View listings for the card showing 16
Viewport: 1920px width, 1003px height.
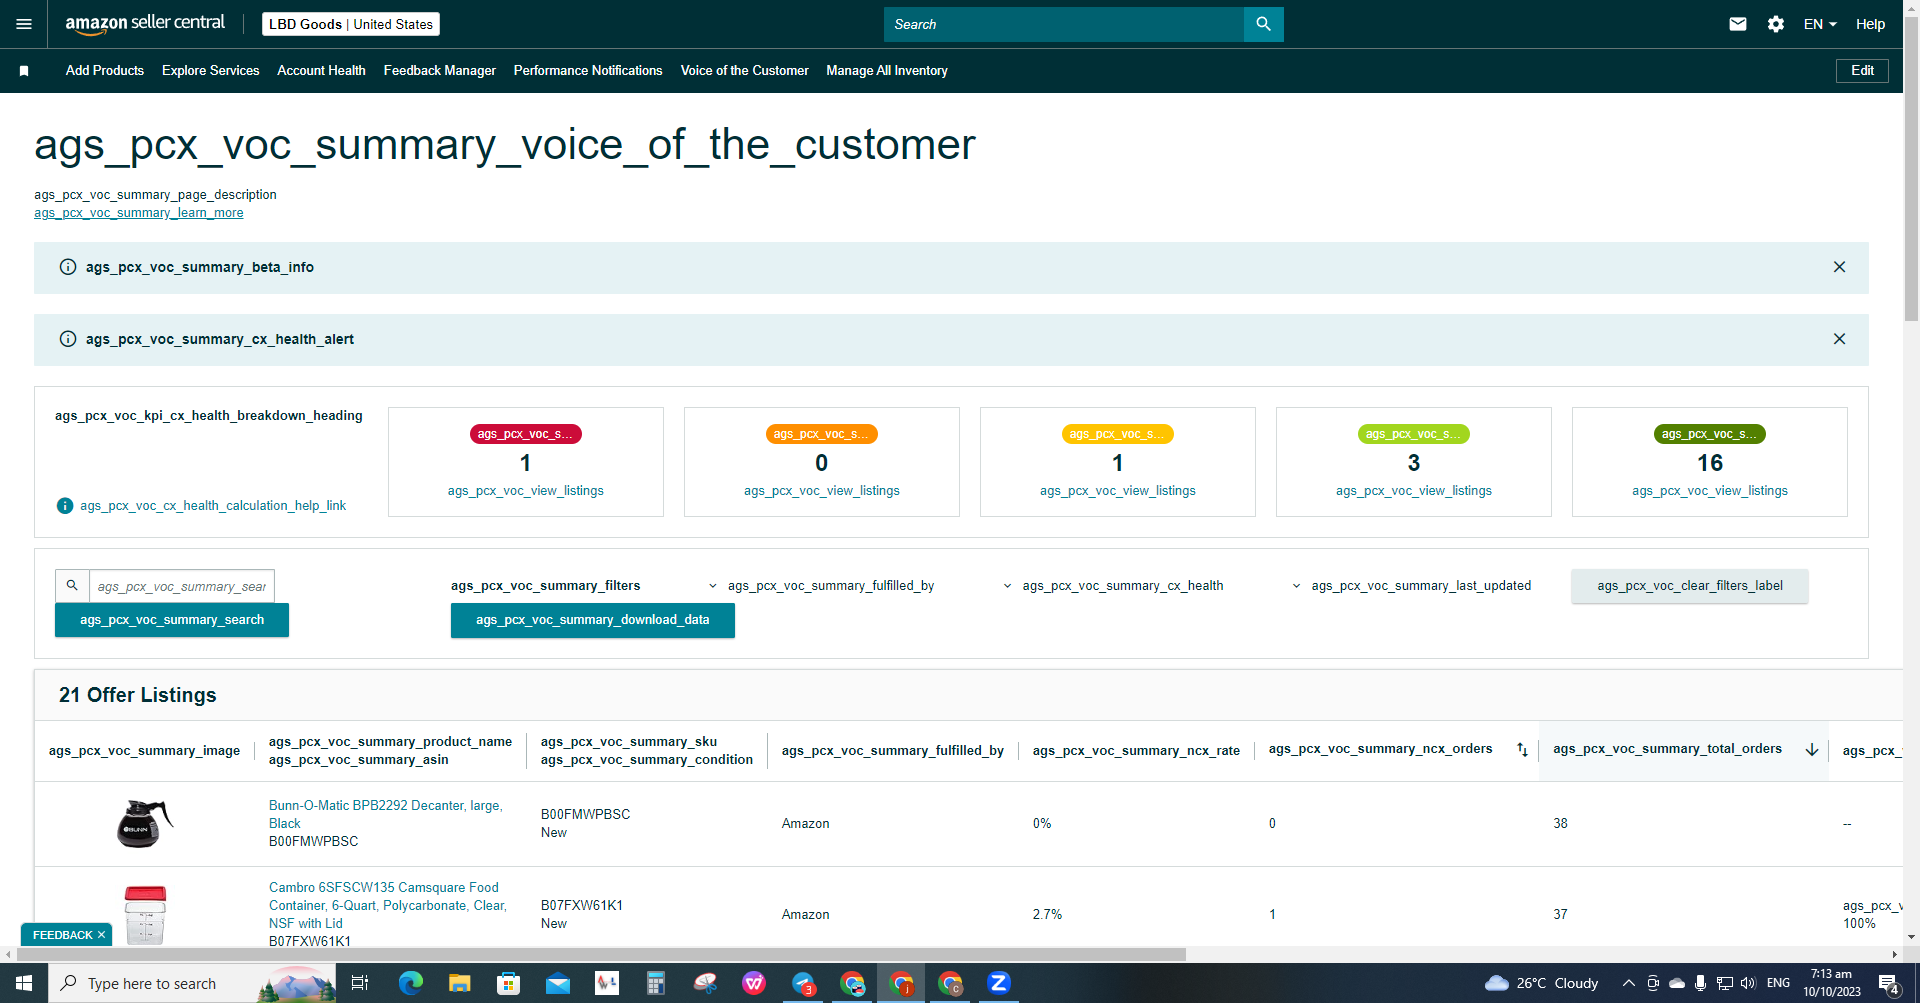(x=1710, y=491)
